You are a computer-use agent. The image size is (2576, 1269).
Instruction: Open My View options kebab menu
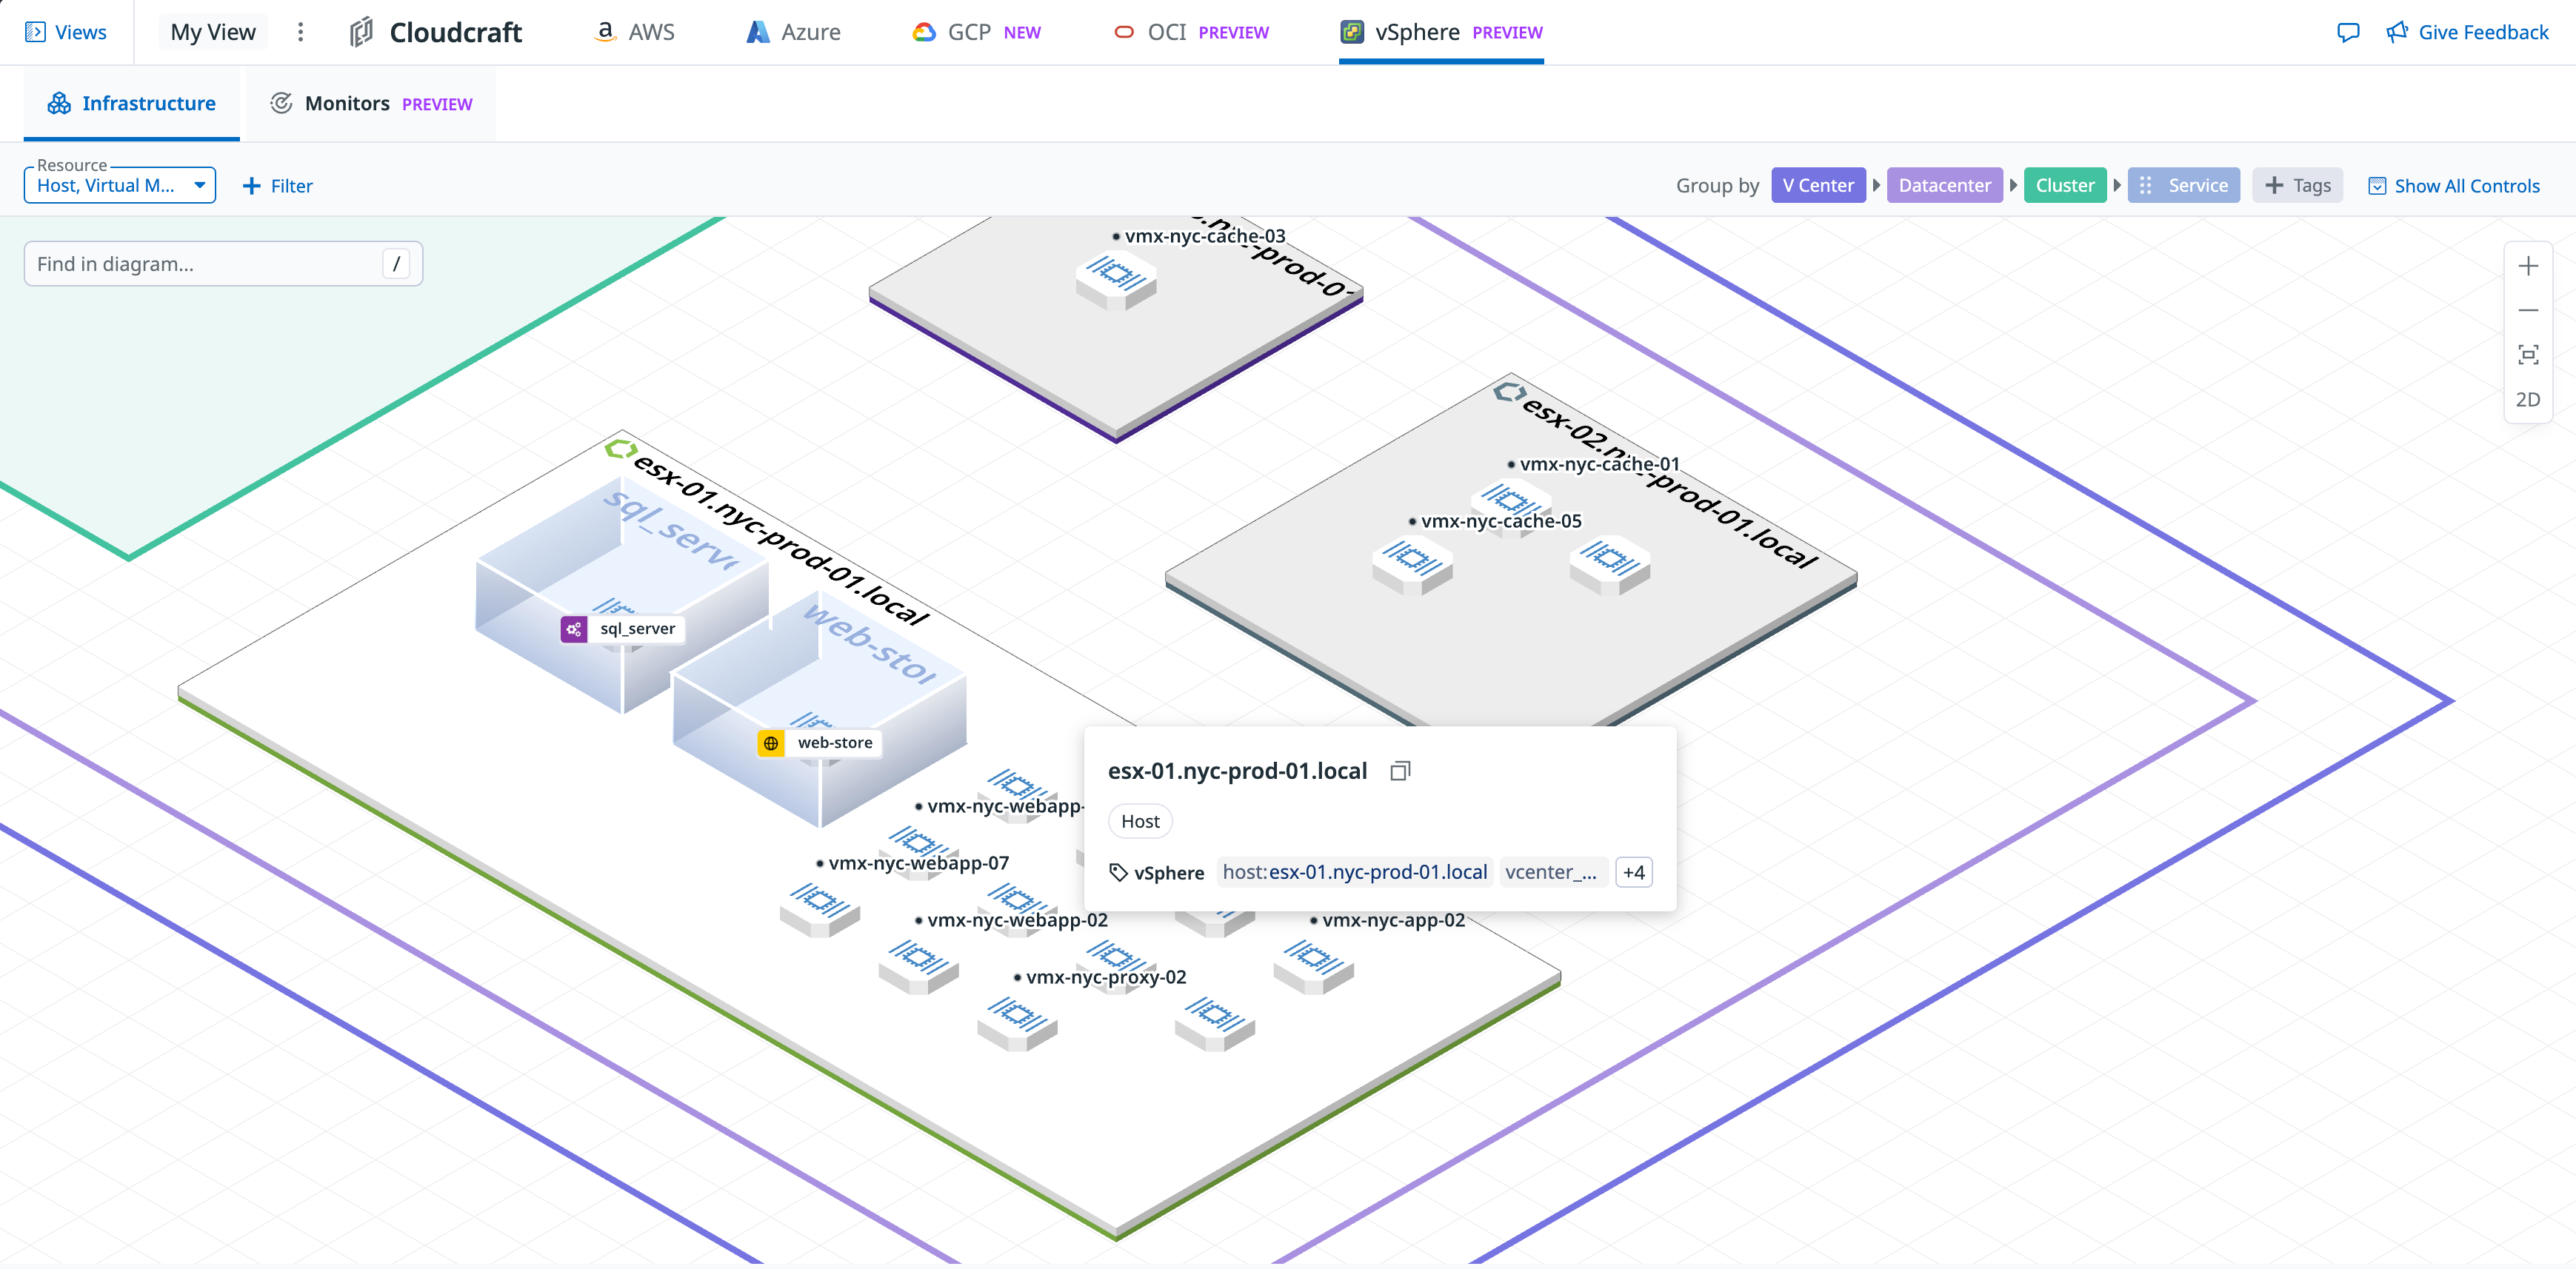[x=300, y=32]
